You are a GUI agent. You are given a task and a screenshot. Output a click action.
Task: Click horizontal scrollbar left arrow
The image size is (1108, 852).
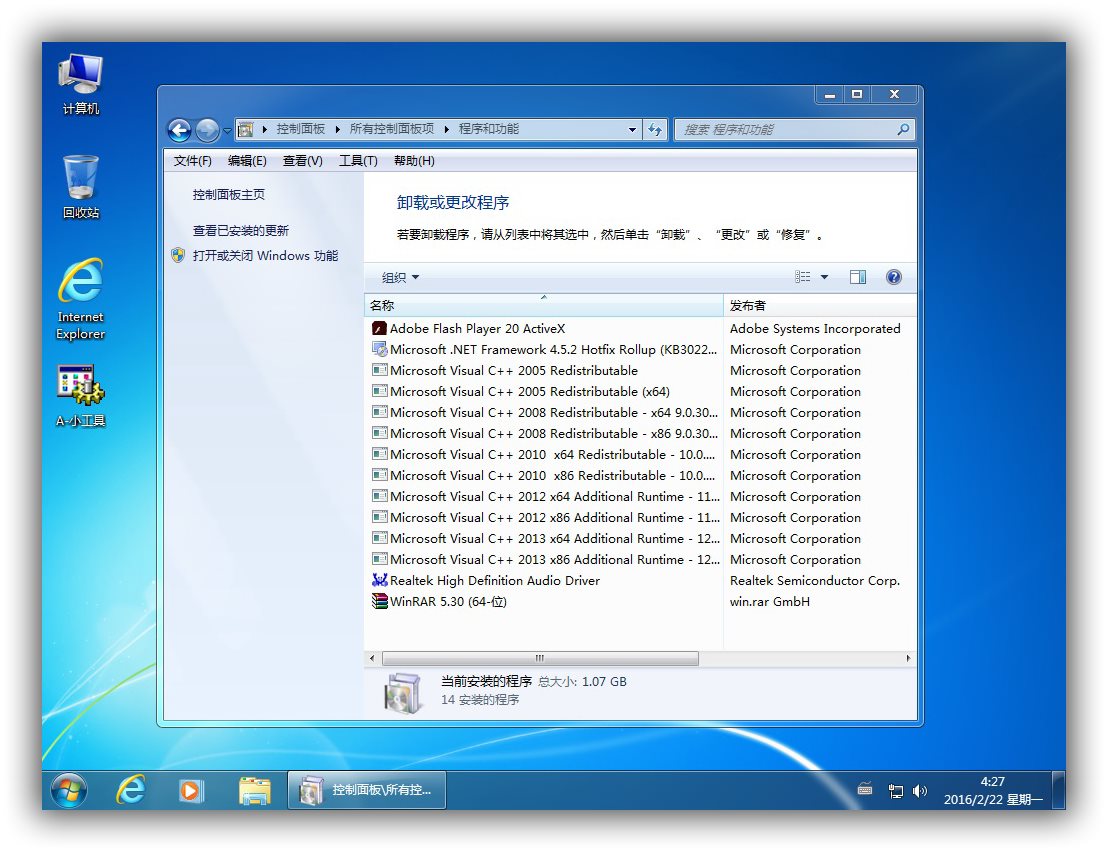coord(372,658)
